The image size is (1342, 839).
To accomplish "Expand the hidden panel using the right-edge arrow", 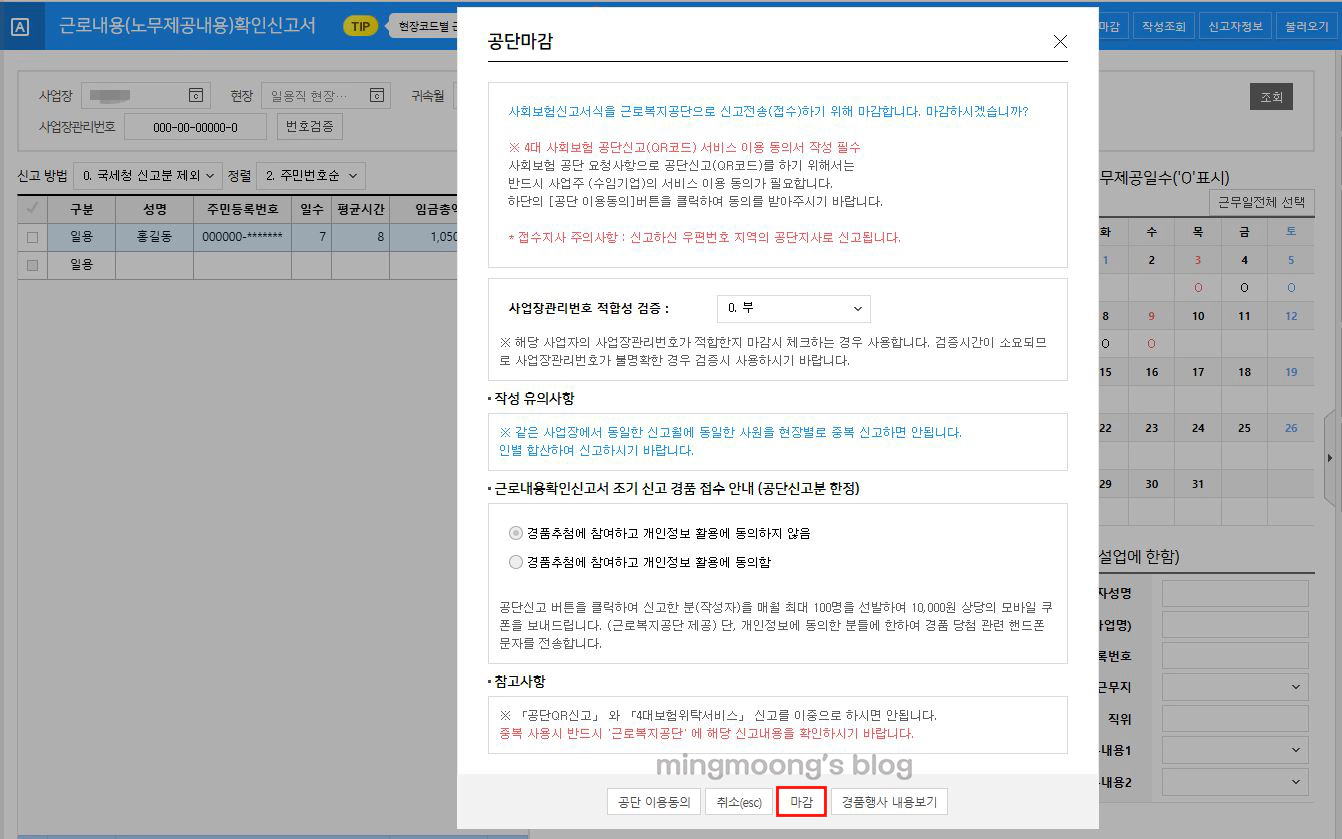I will 1331,456.
